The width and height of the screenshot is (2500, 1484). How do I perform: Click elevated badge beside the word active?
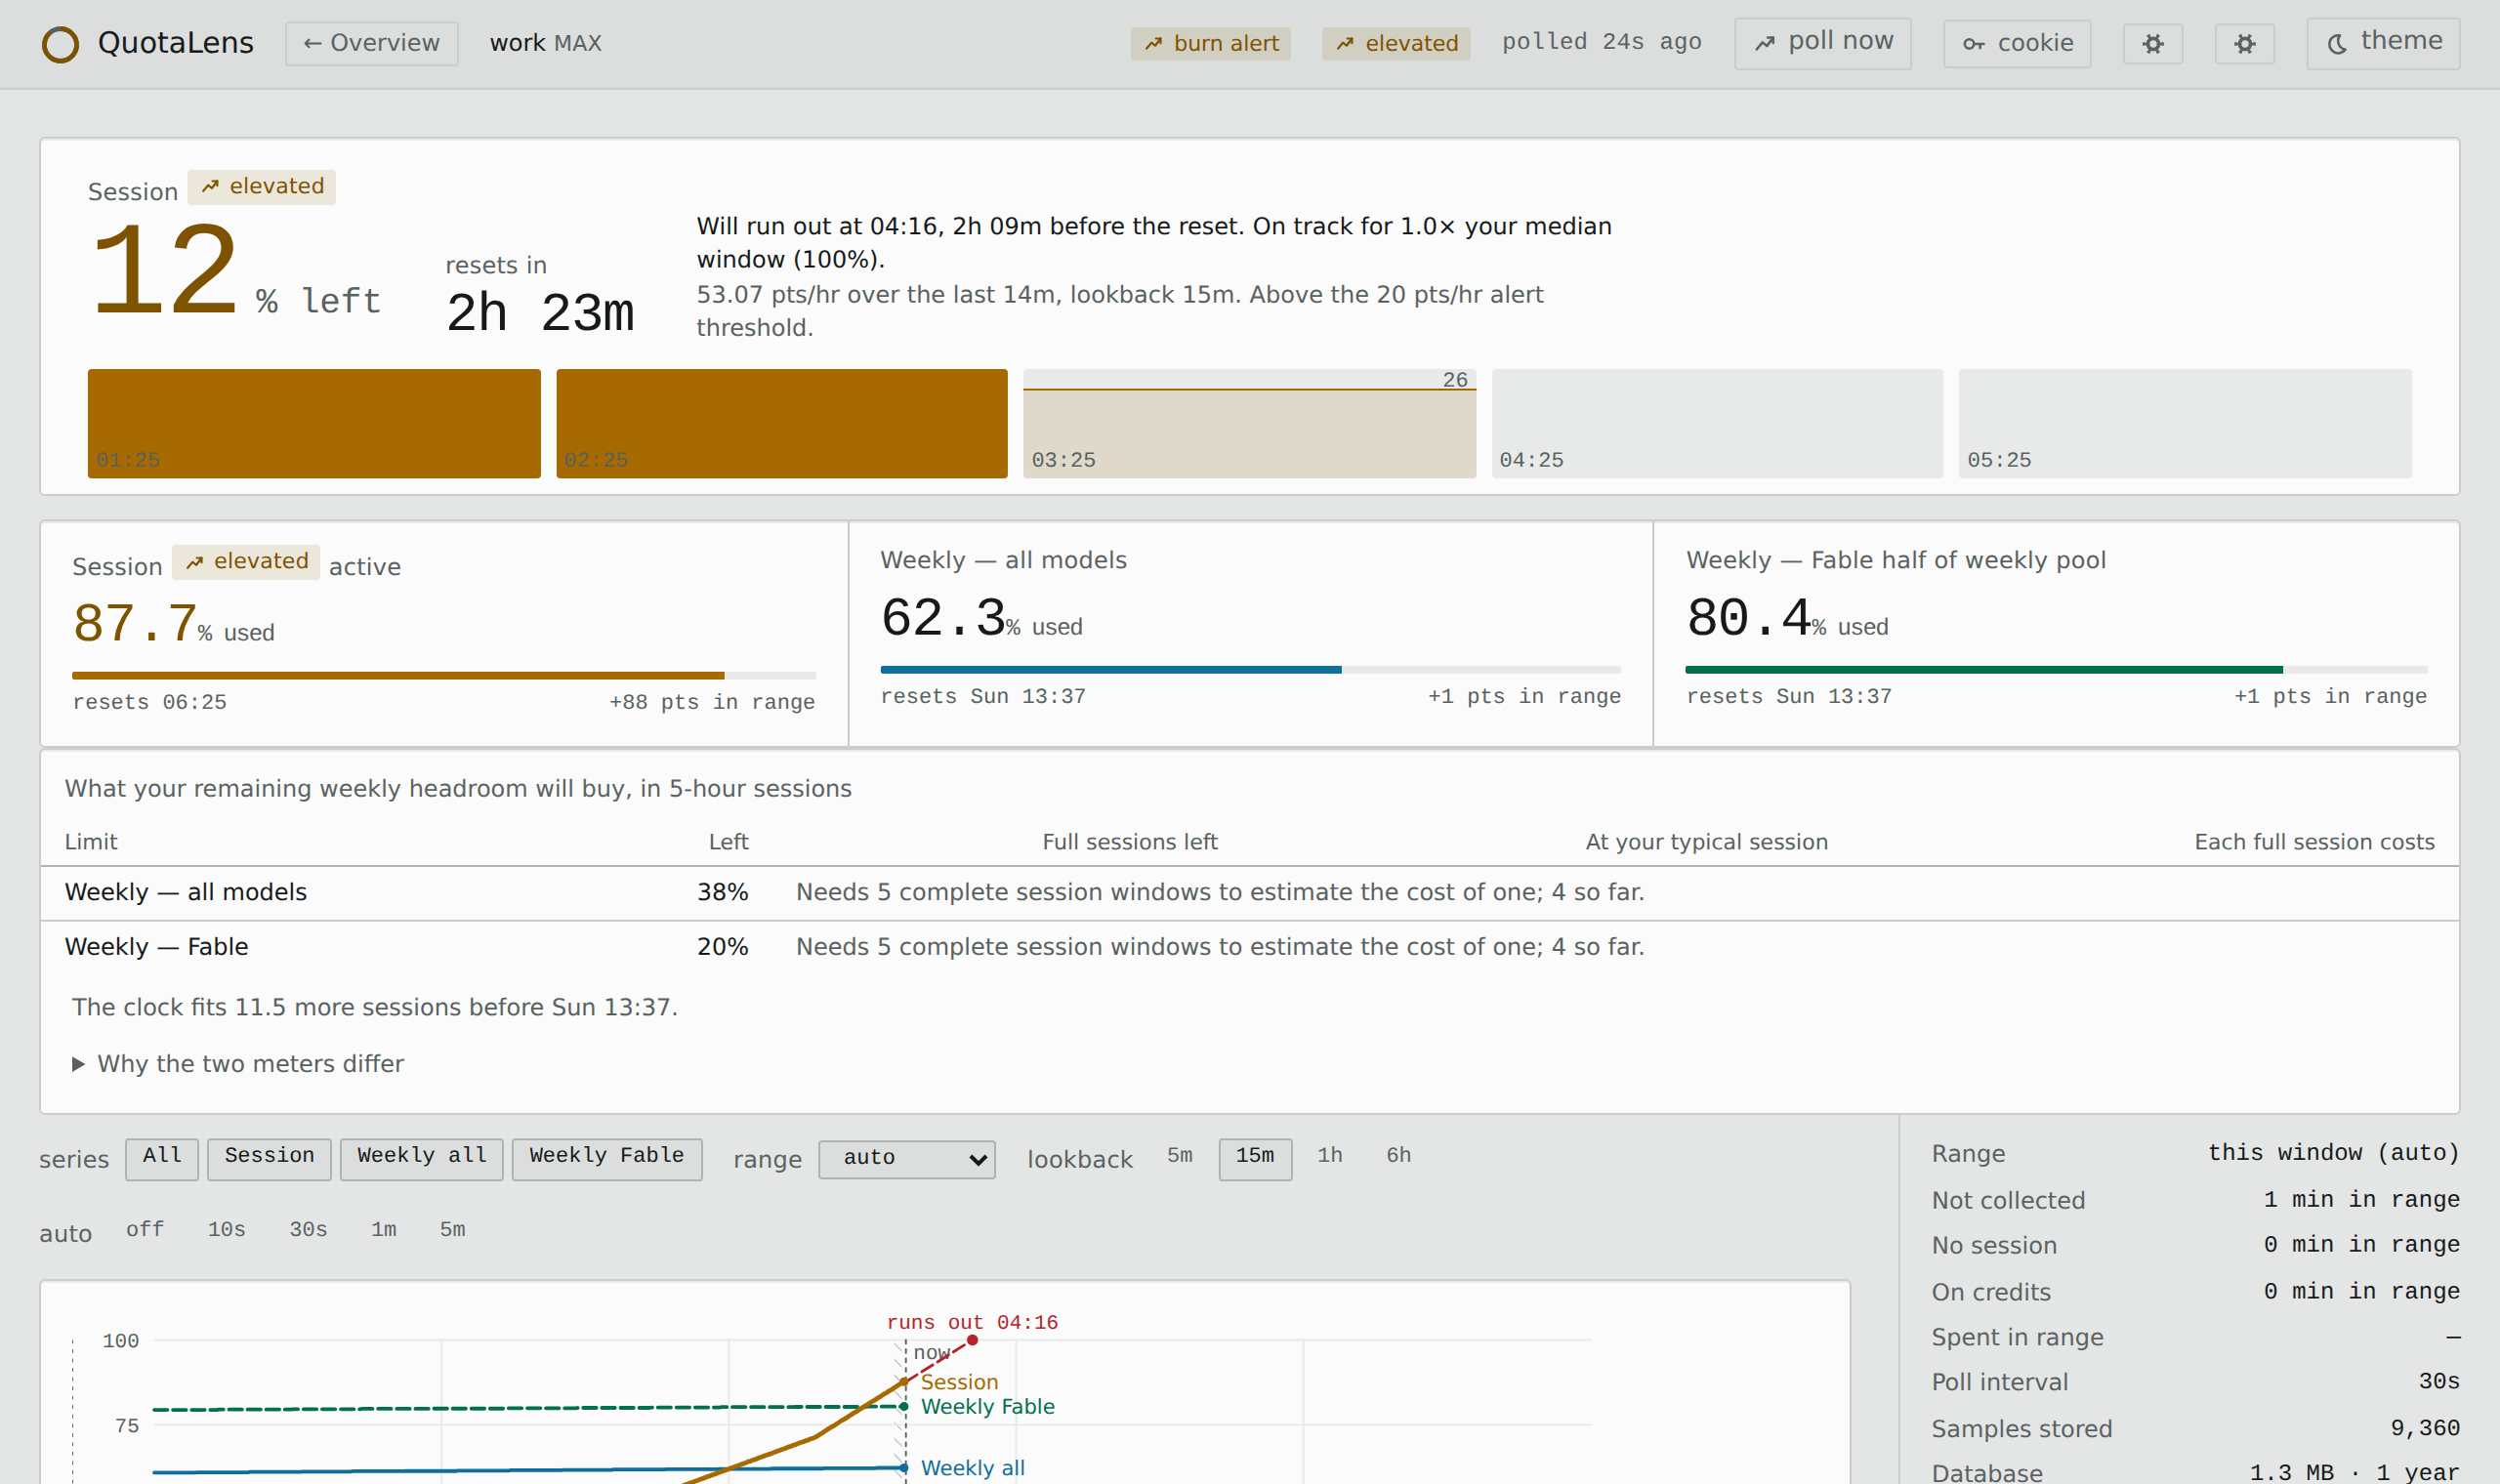[246, 562]
